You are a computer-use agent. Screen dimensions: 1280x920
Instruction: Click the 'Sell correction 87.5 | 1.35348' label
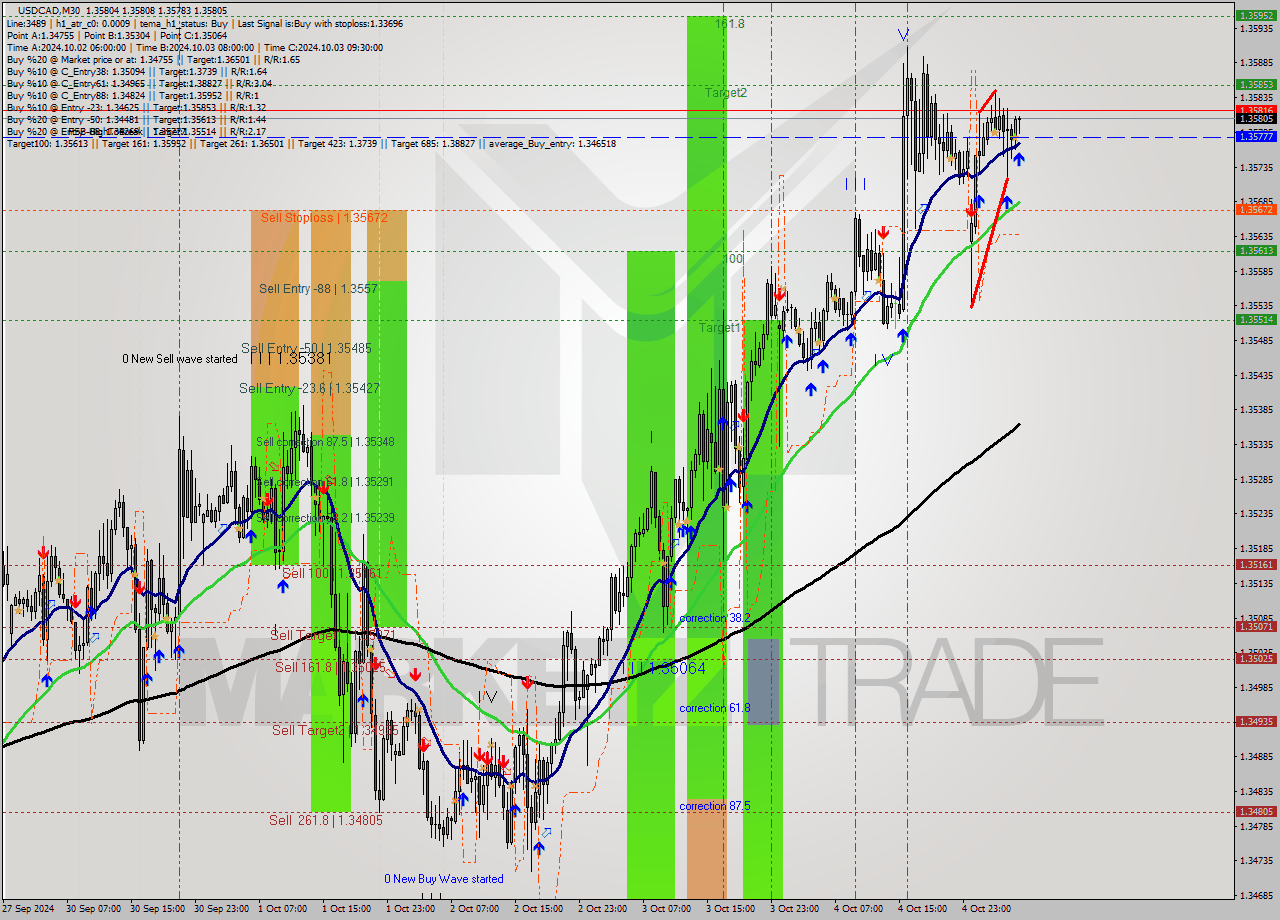click(x=325, y=442)
